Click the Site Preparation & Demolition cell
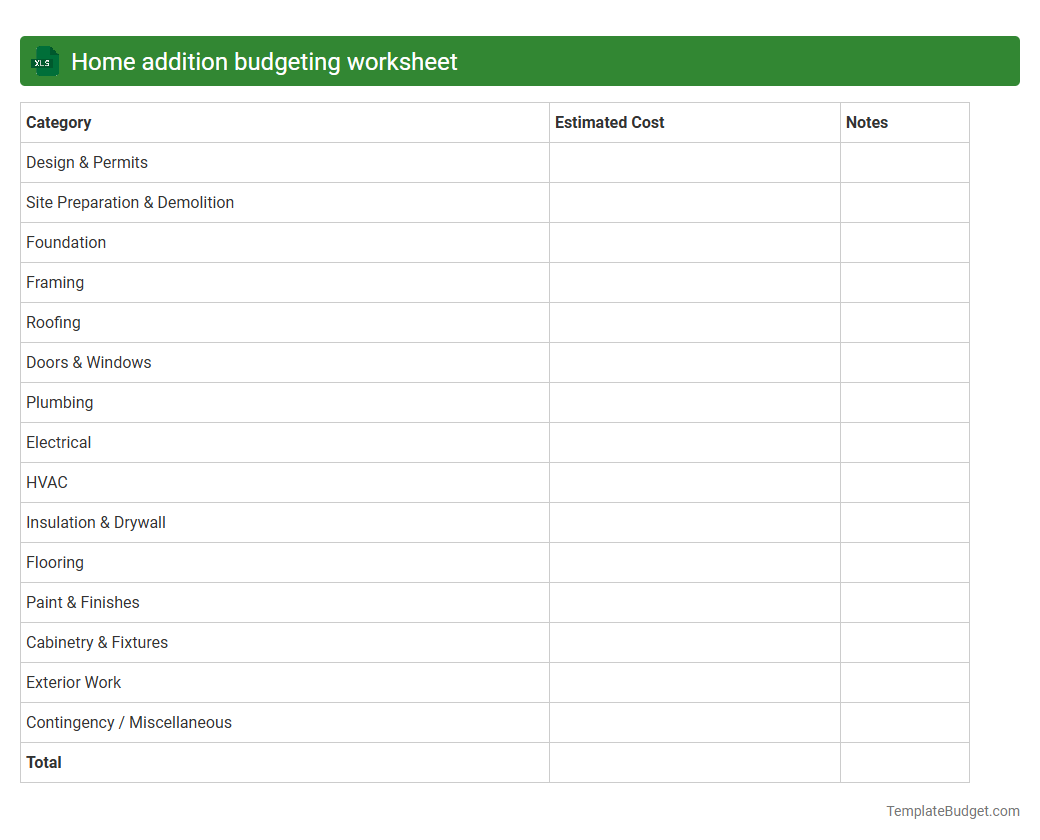The height and width of the screenshot is (840, 1040). pyautogui.click(x=130, y=202)
